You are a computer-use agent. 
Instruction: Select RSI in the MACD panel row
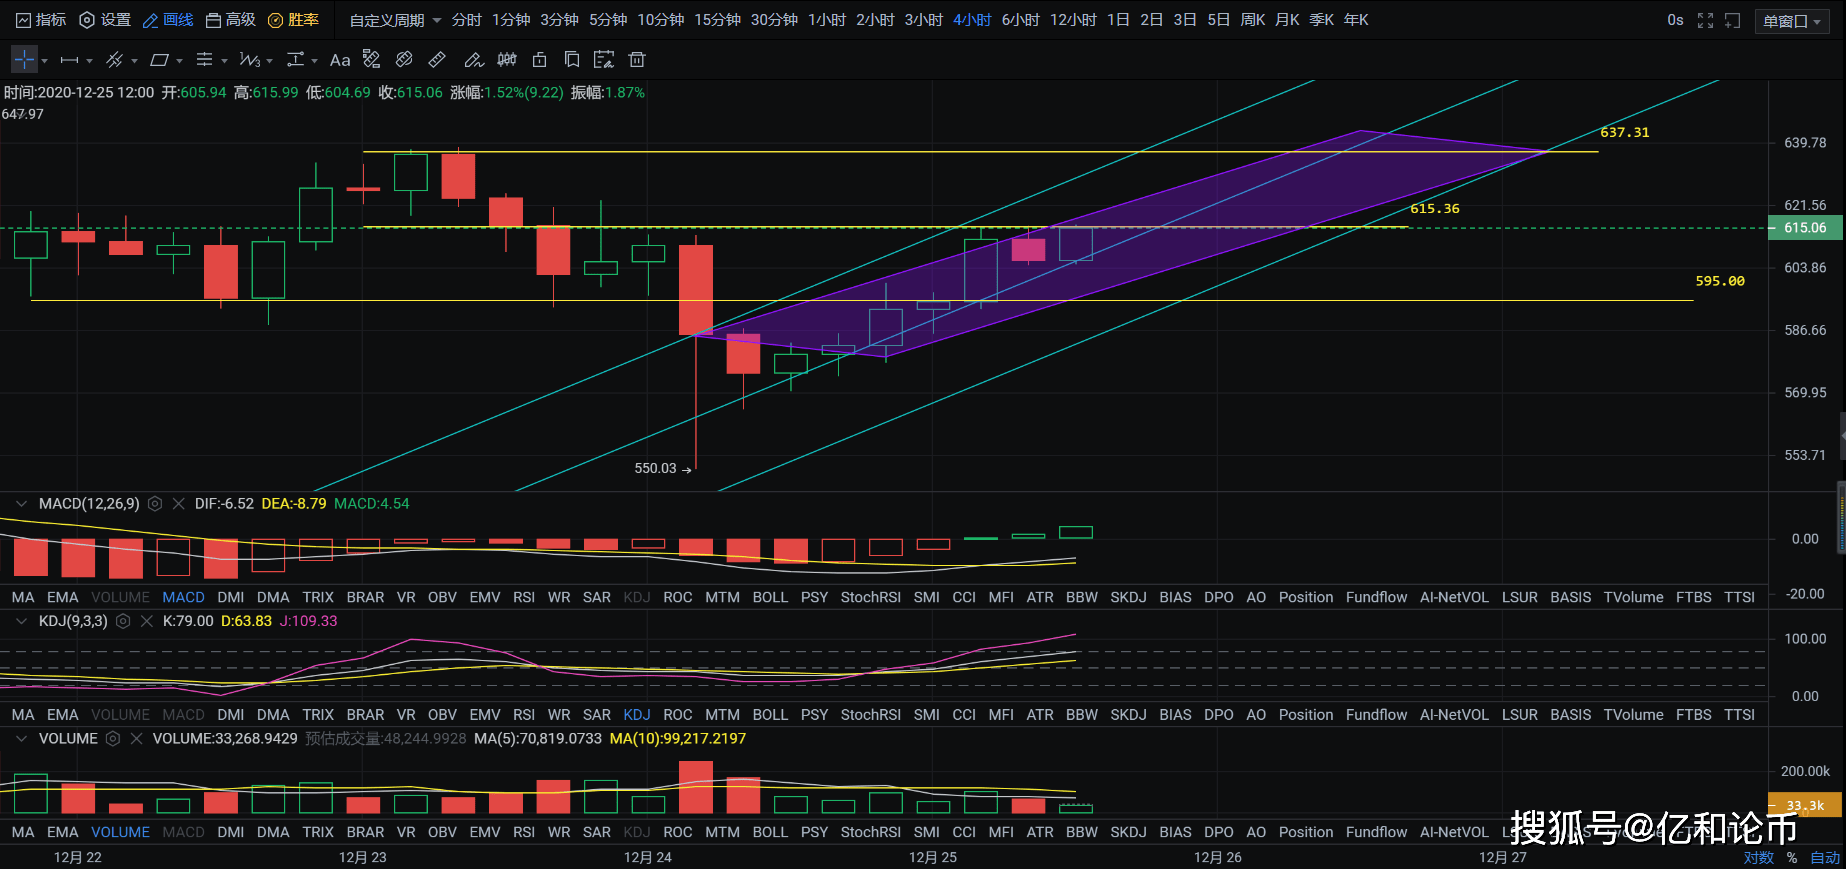524,597
